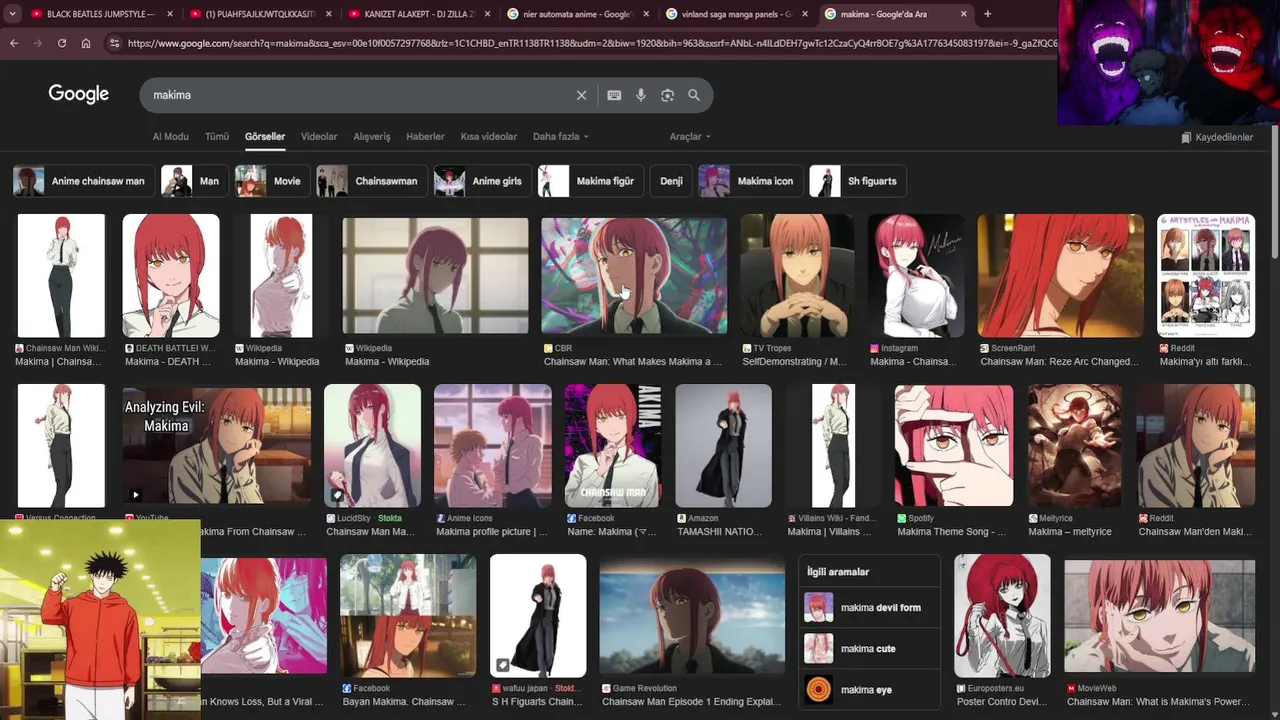Select related search makima cute

[x=869, y=648]
